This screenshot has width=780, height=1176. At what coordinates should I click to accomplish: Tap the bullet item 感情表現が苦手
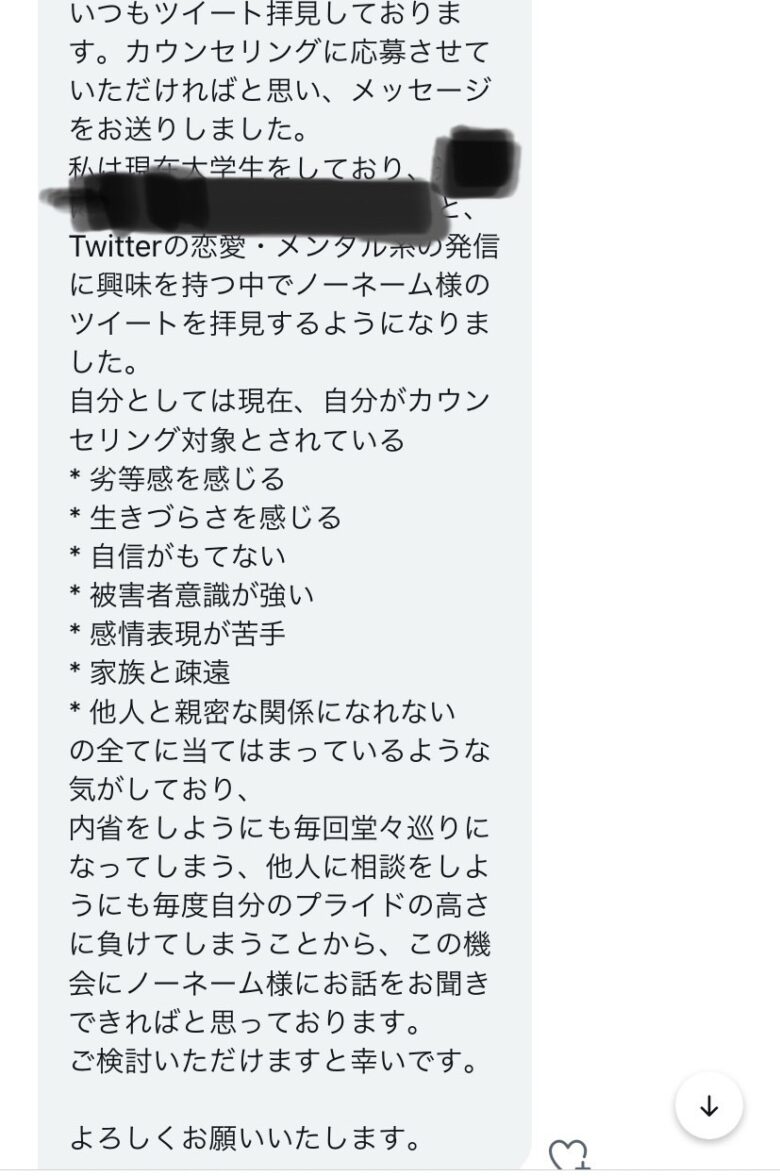click(x=178, y=634)
